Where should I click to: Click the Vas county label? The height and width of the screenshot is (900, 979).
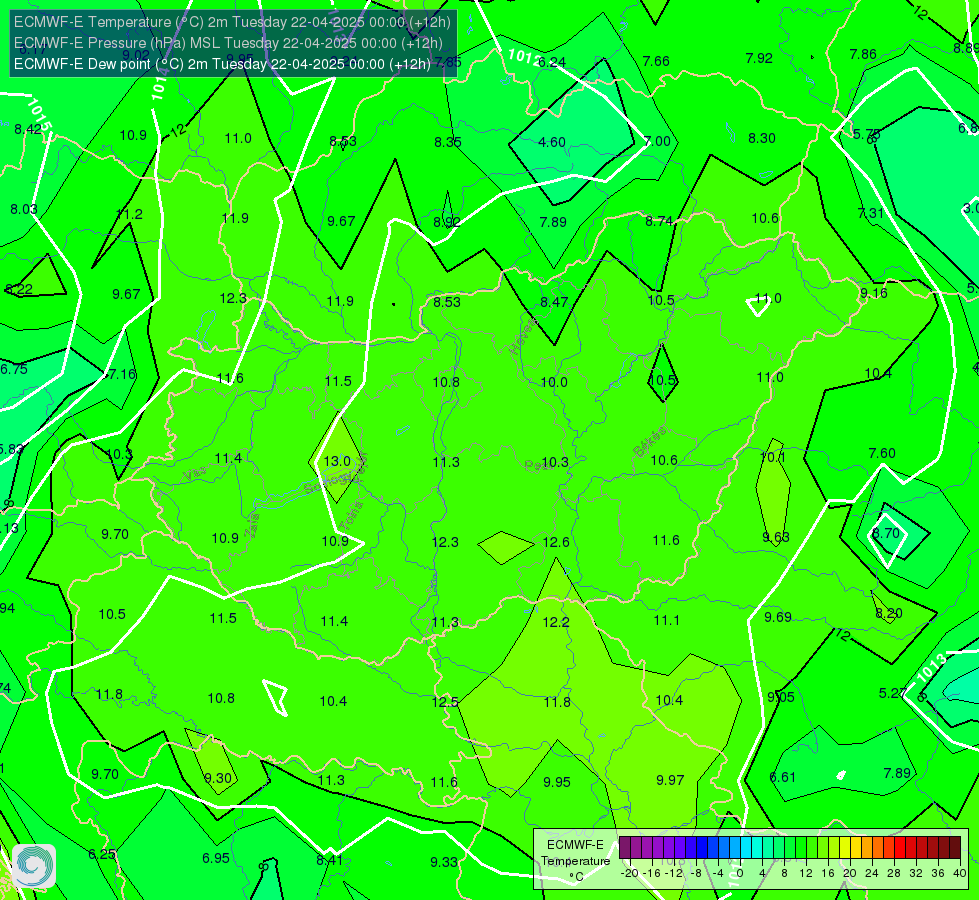195,474
